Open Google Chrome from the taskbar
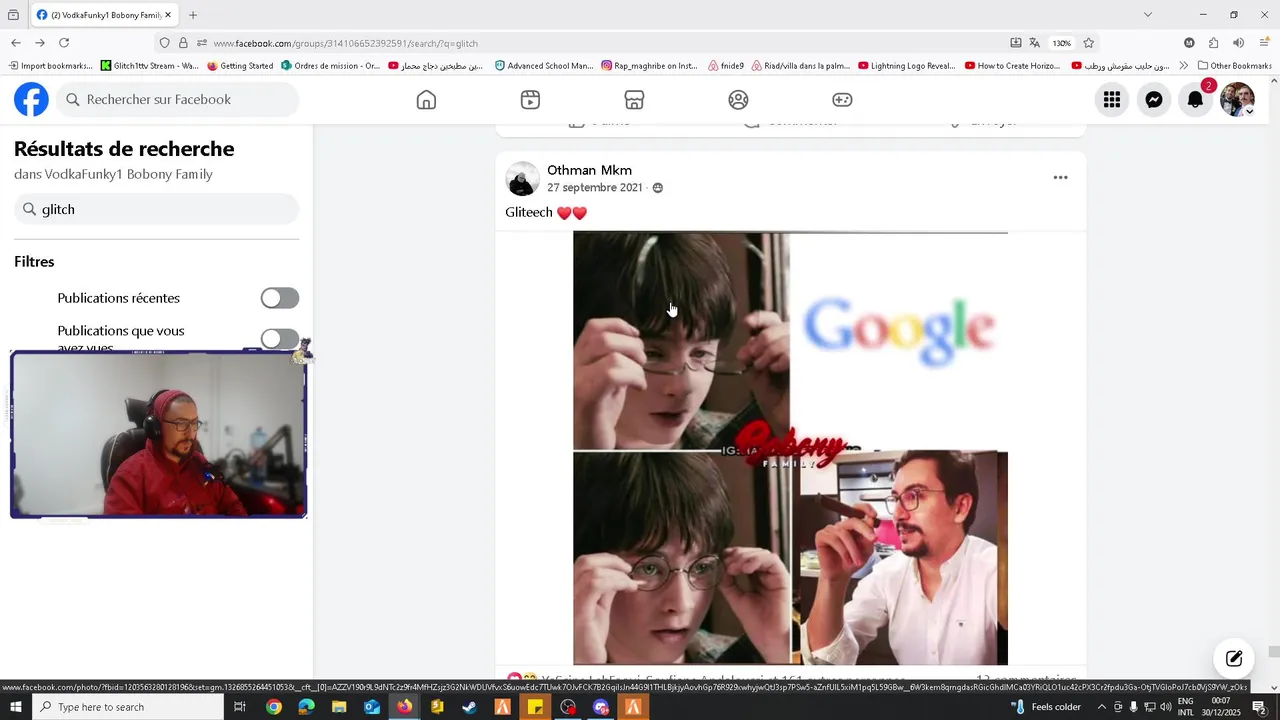Image resolution: width=1280 pixels, height=720 pixels. point(273,707)
